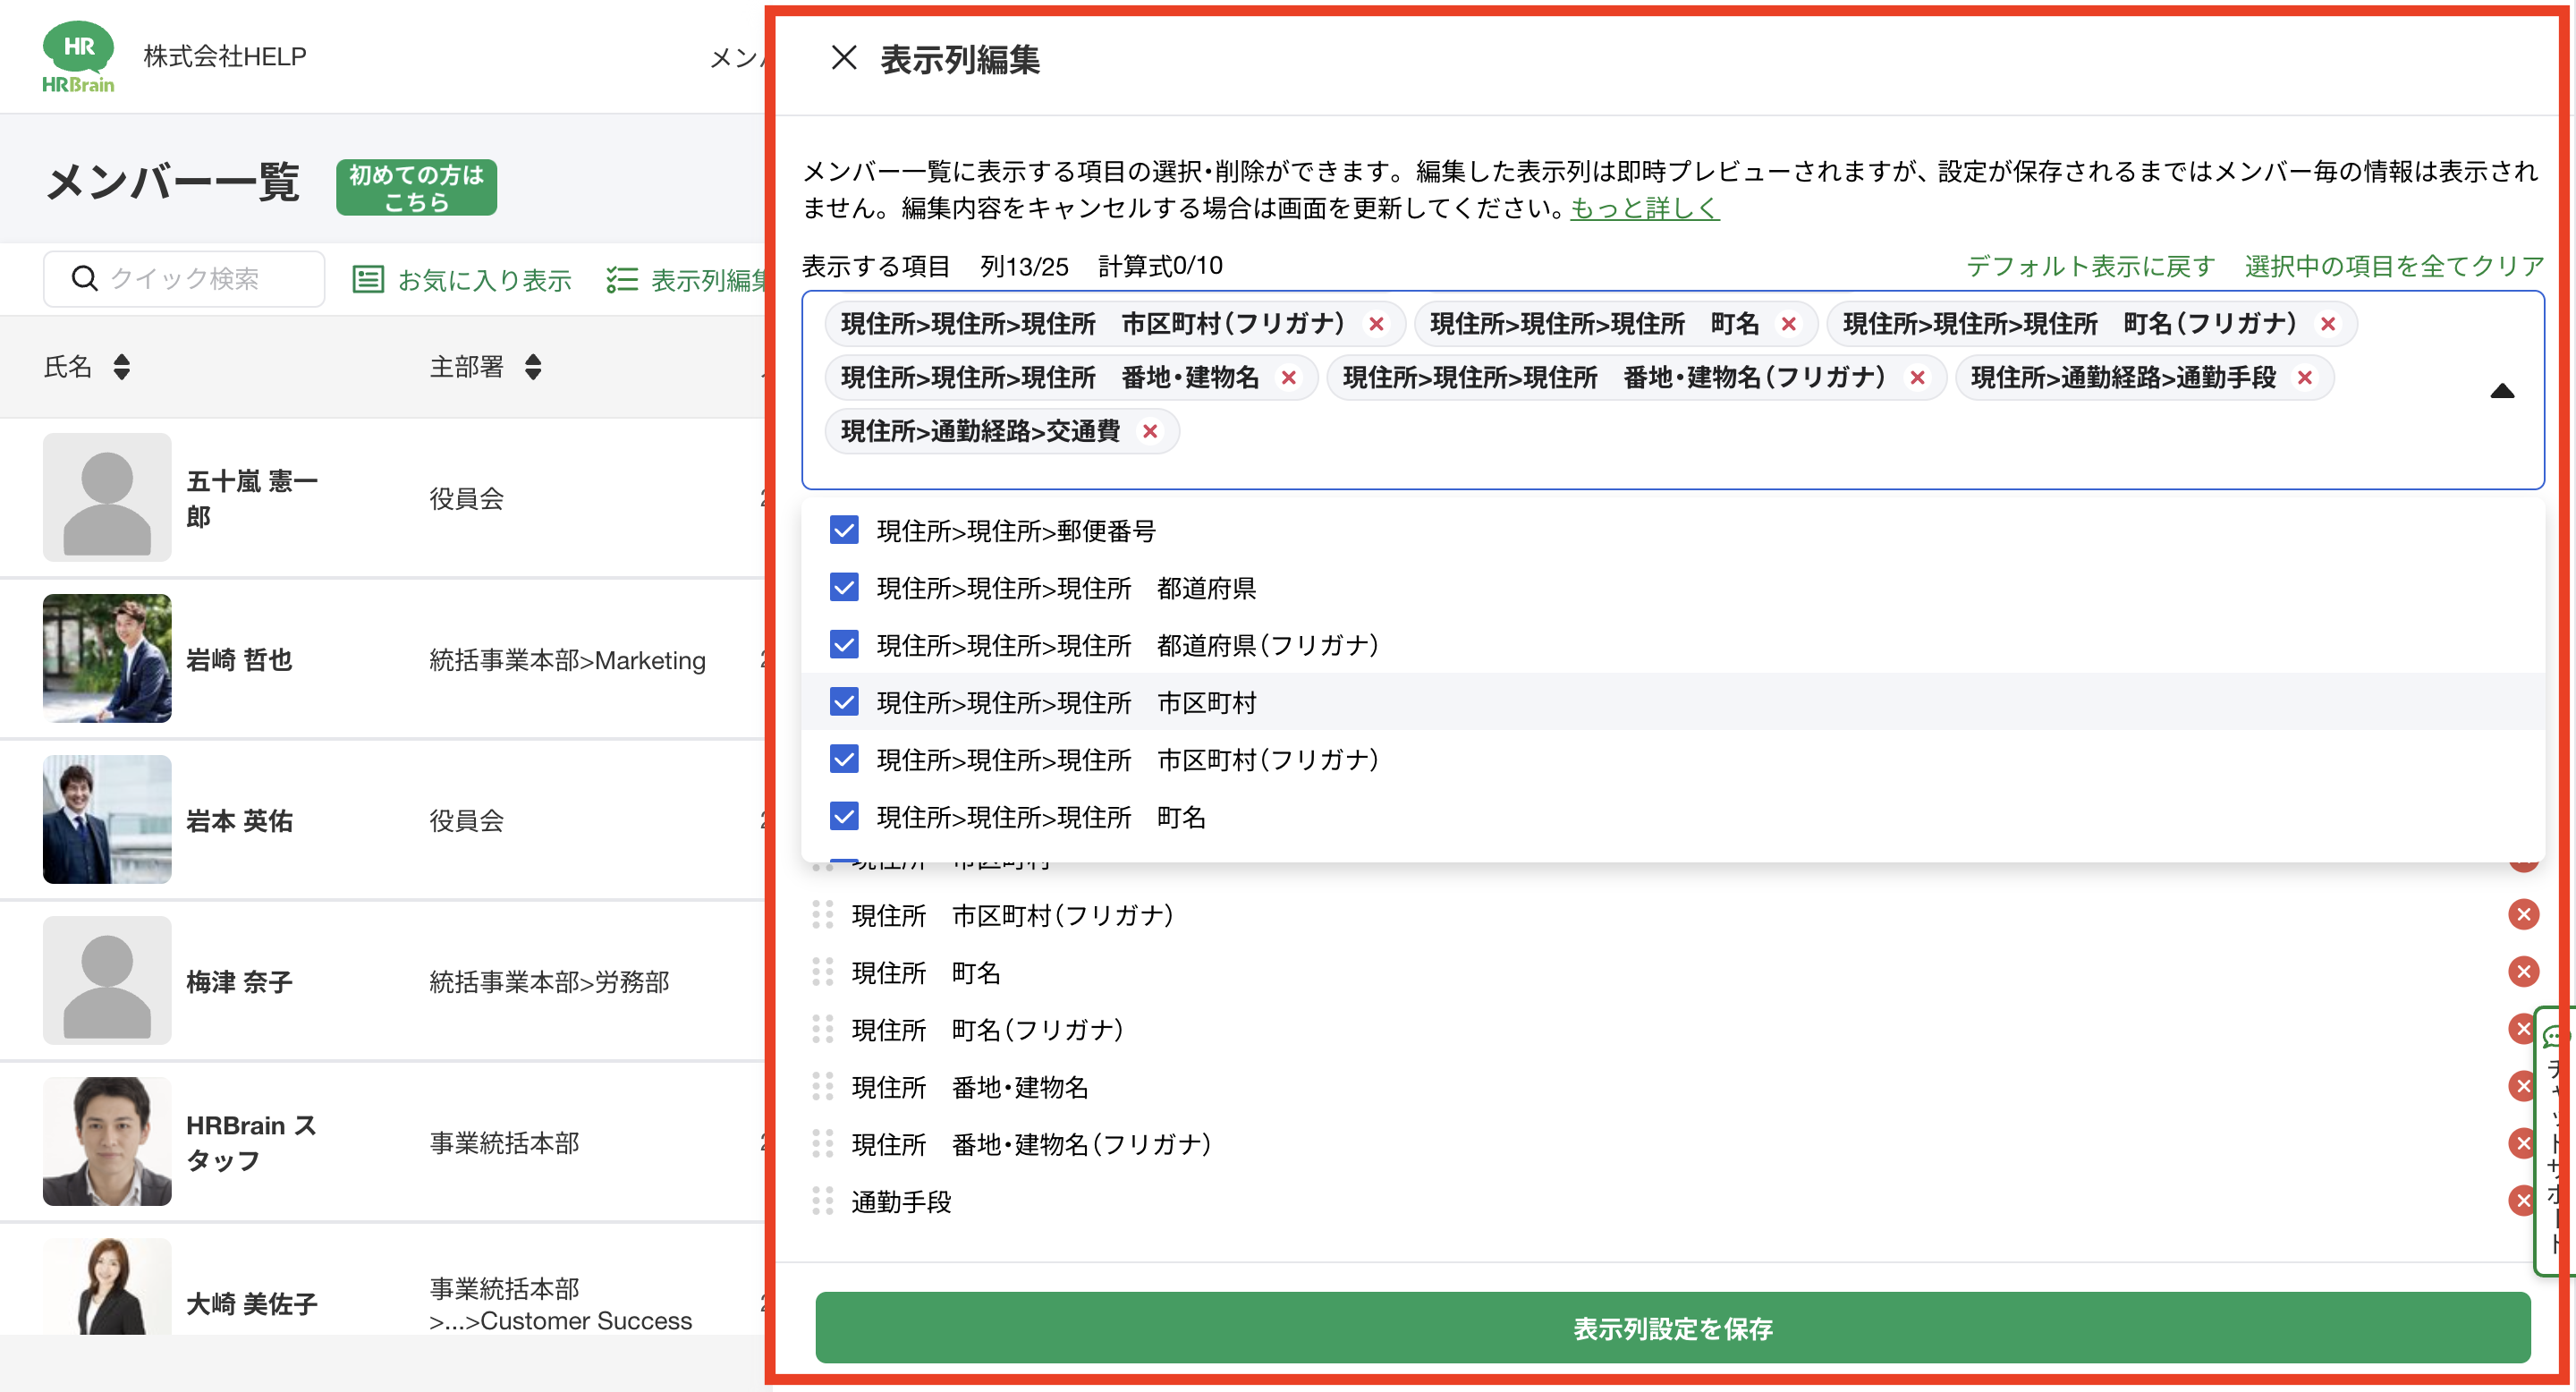The height and width of the screenshot is (1392, 2576).
Task: Delete row 現住所 市区町村(フリガナ) with red X
Action: (2523, 914)
